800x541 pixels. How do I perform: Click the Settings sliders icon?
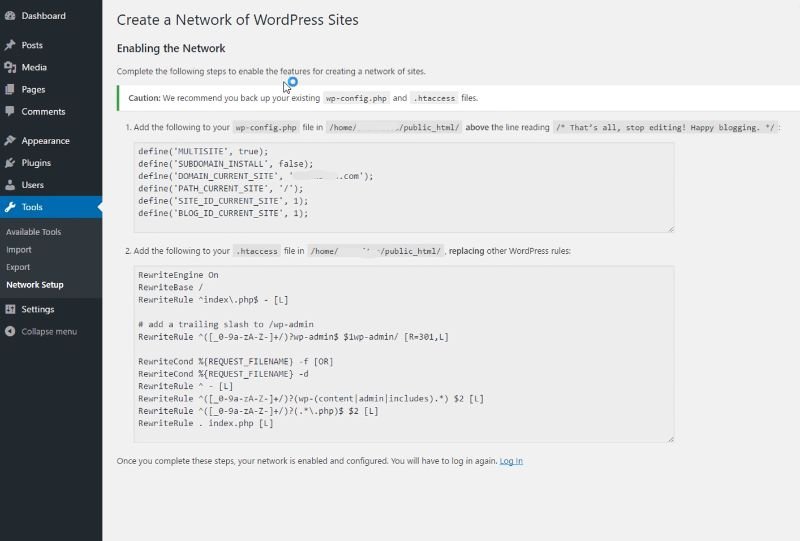(10, 309)
